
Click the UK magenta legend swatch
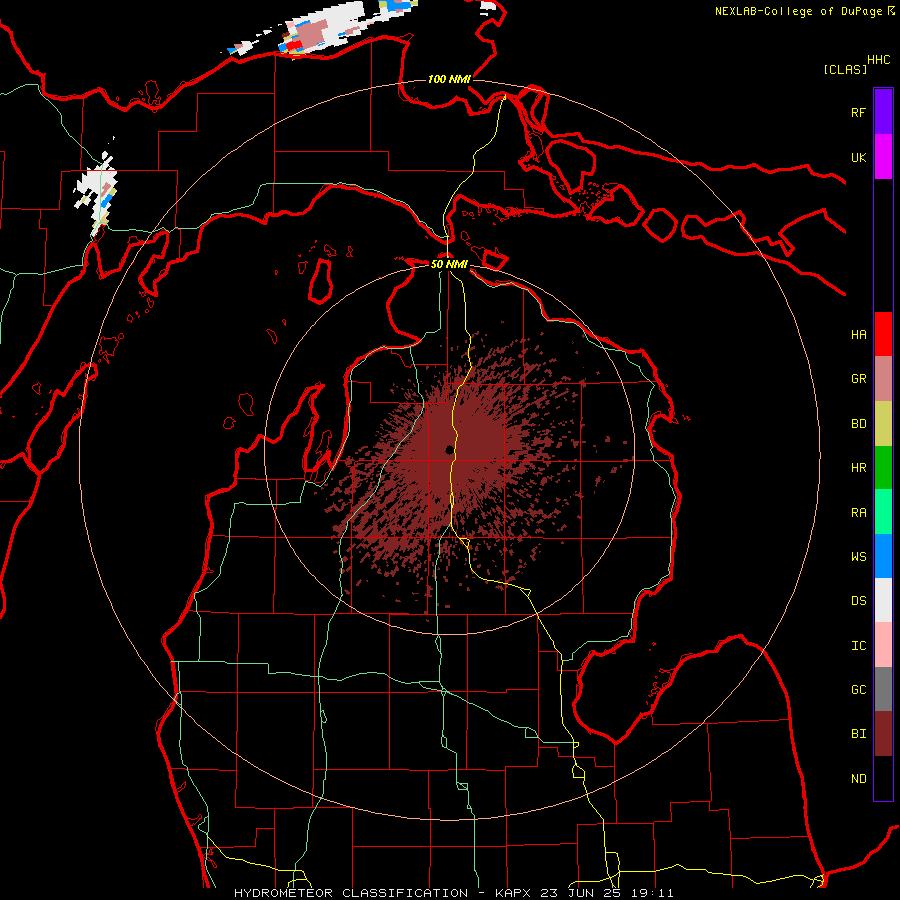[x=883, y=157]
